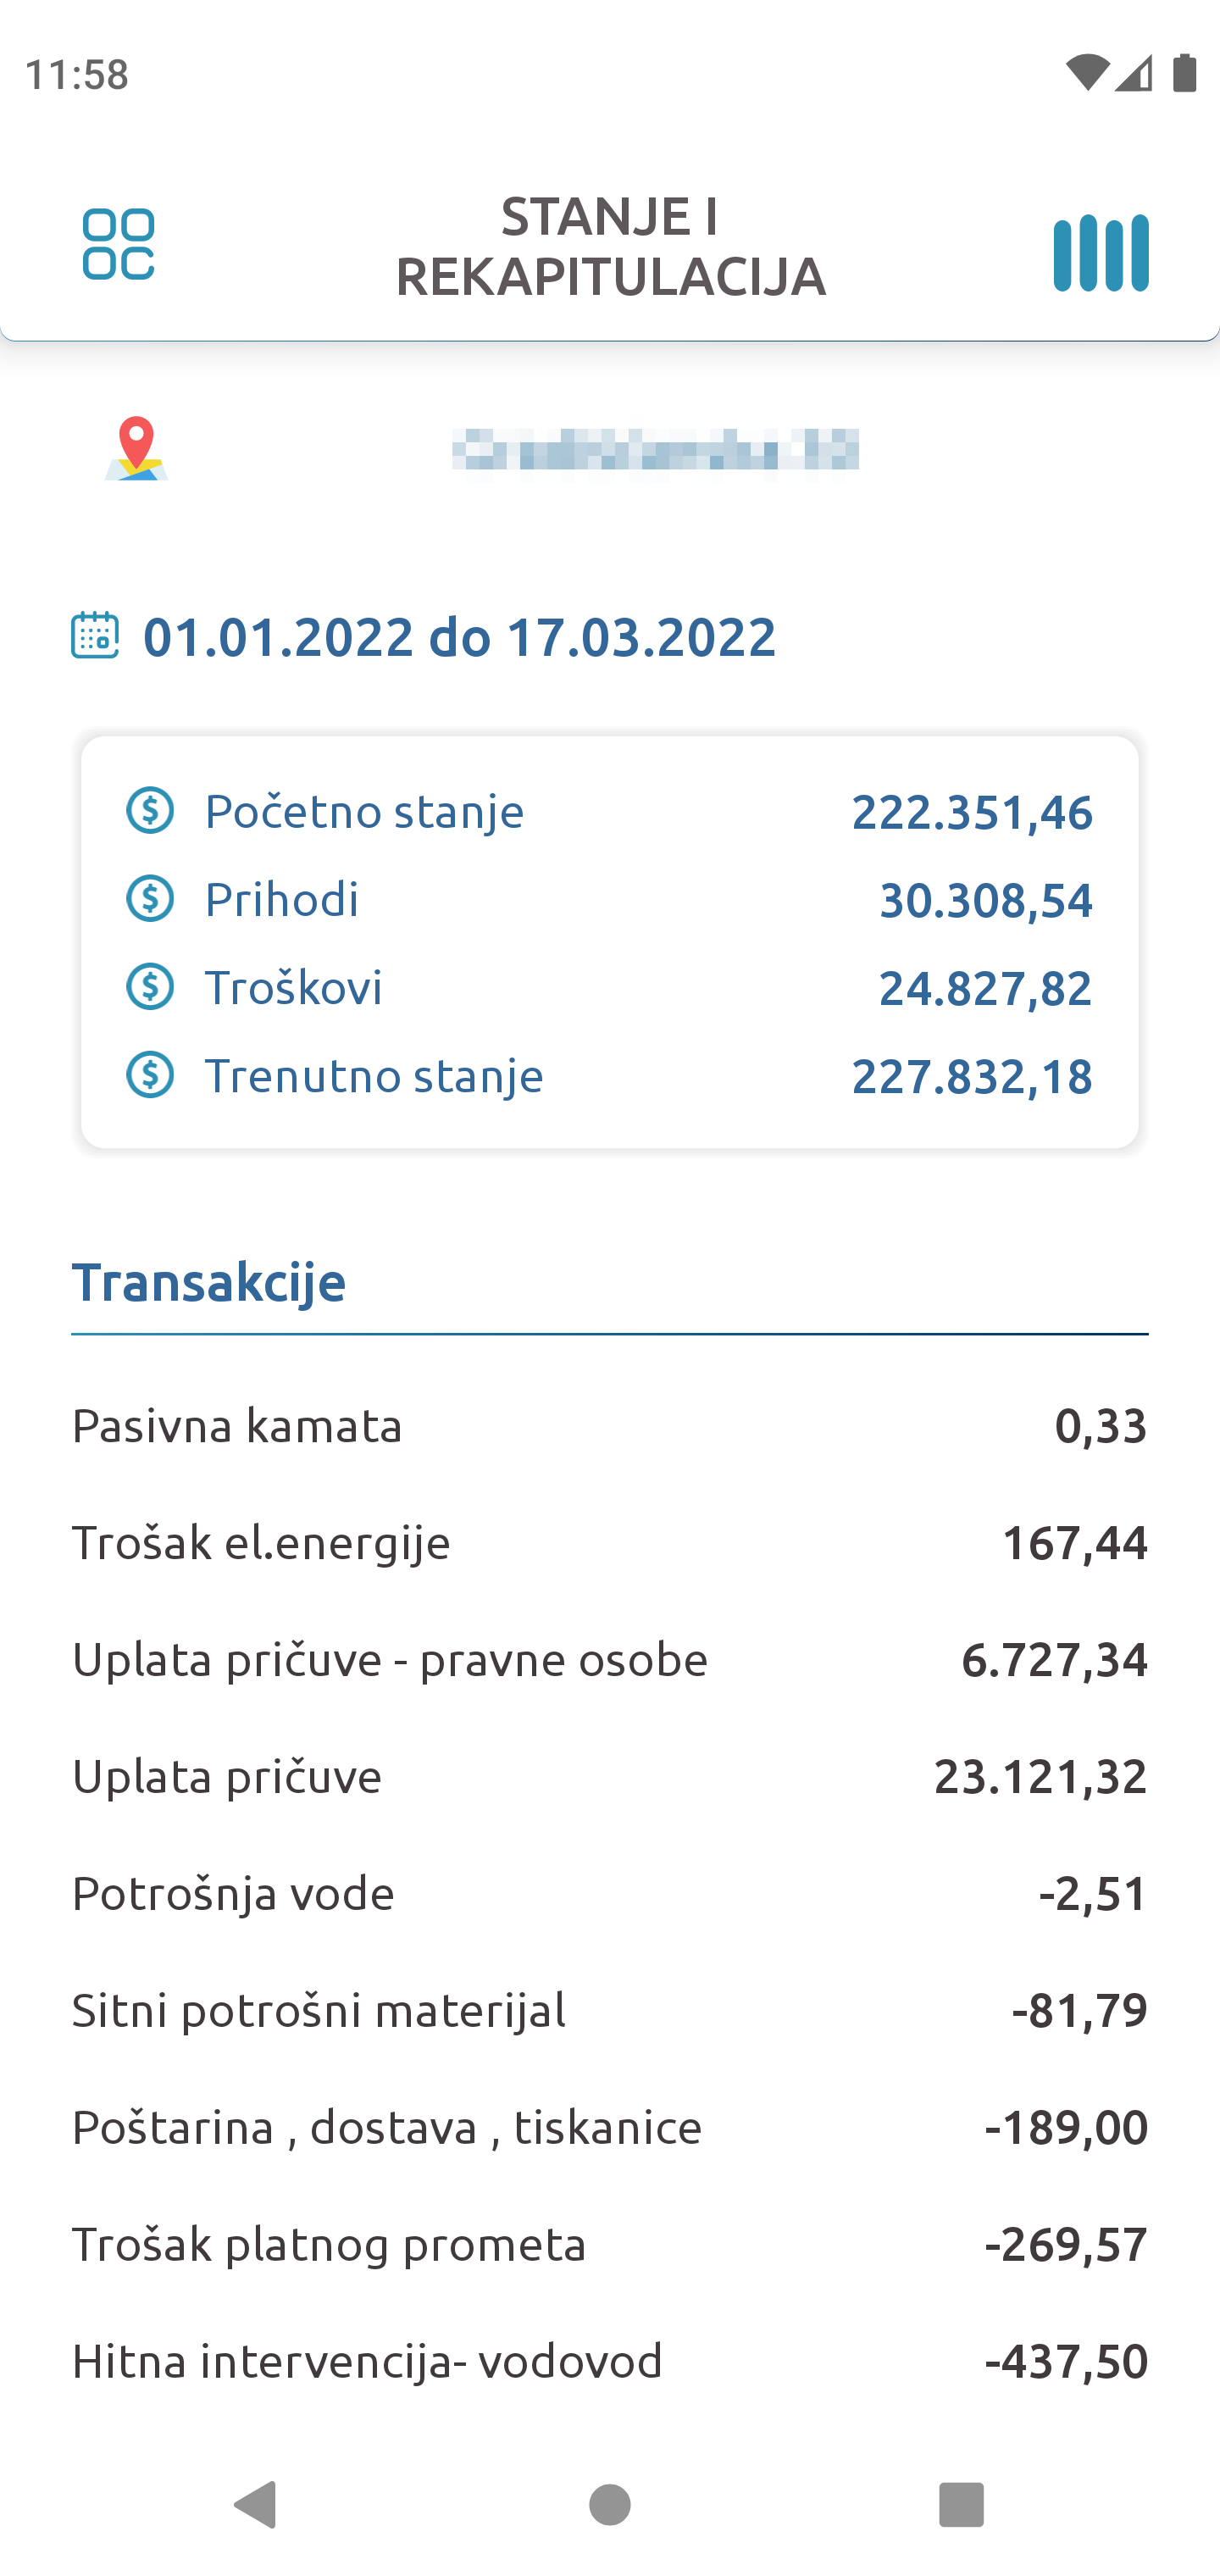The image size is (1220, 2576).
Task: Tap the red map pin icon
Action: point(136,448)
